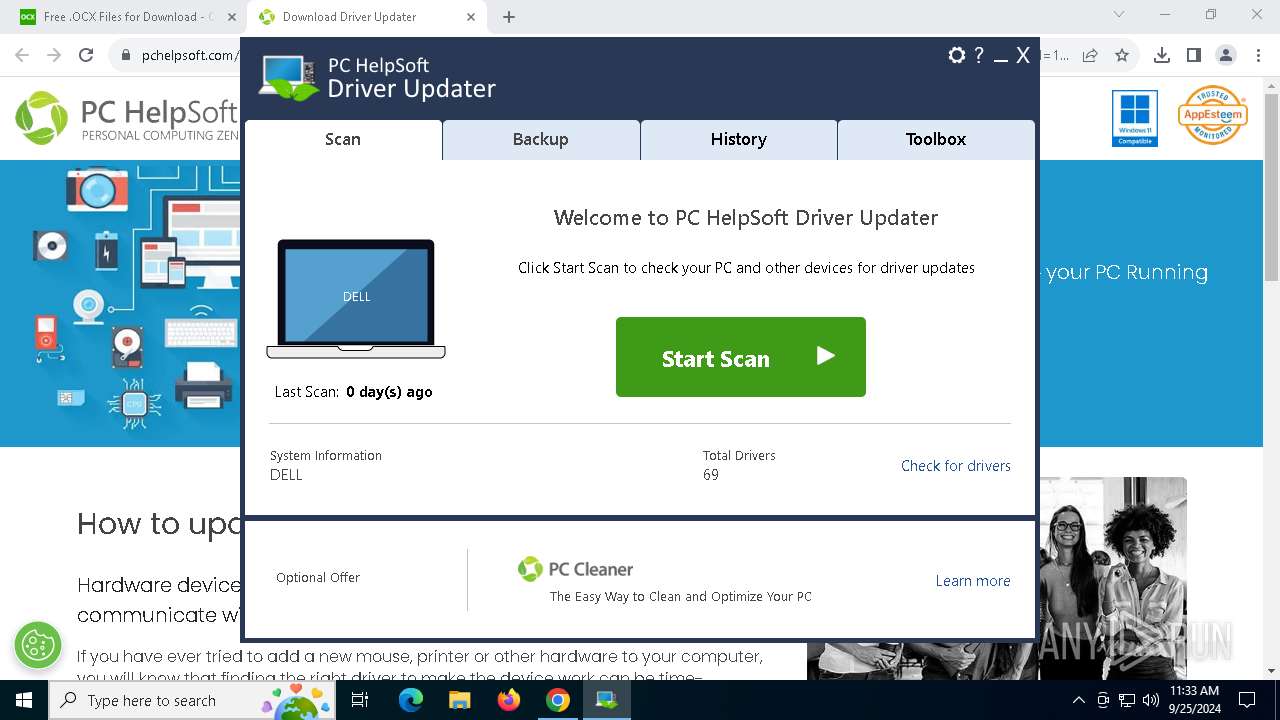Viewport: 1280px width, 720px height.
Task: Toggle the Chrome side panel
Action: click(1194, 56)
